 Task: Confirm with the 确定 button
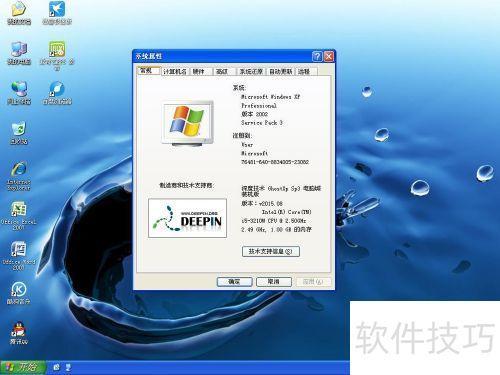pyautogui.click(x=234, y=282)
